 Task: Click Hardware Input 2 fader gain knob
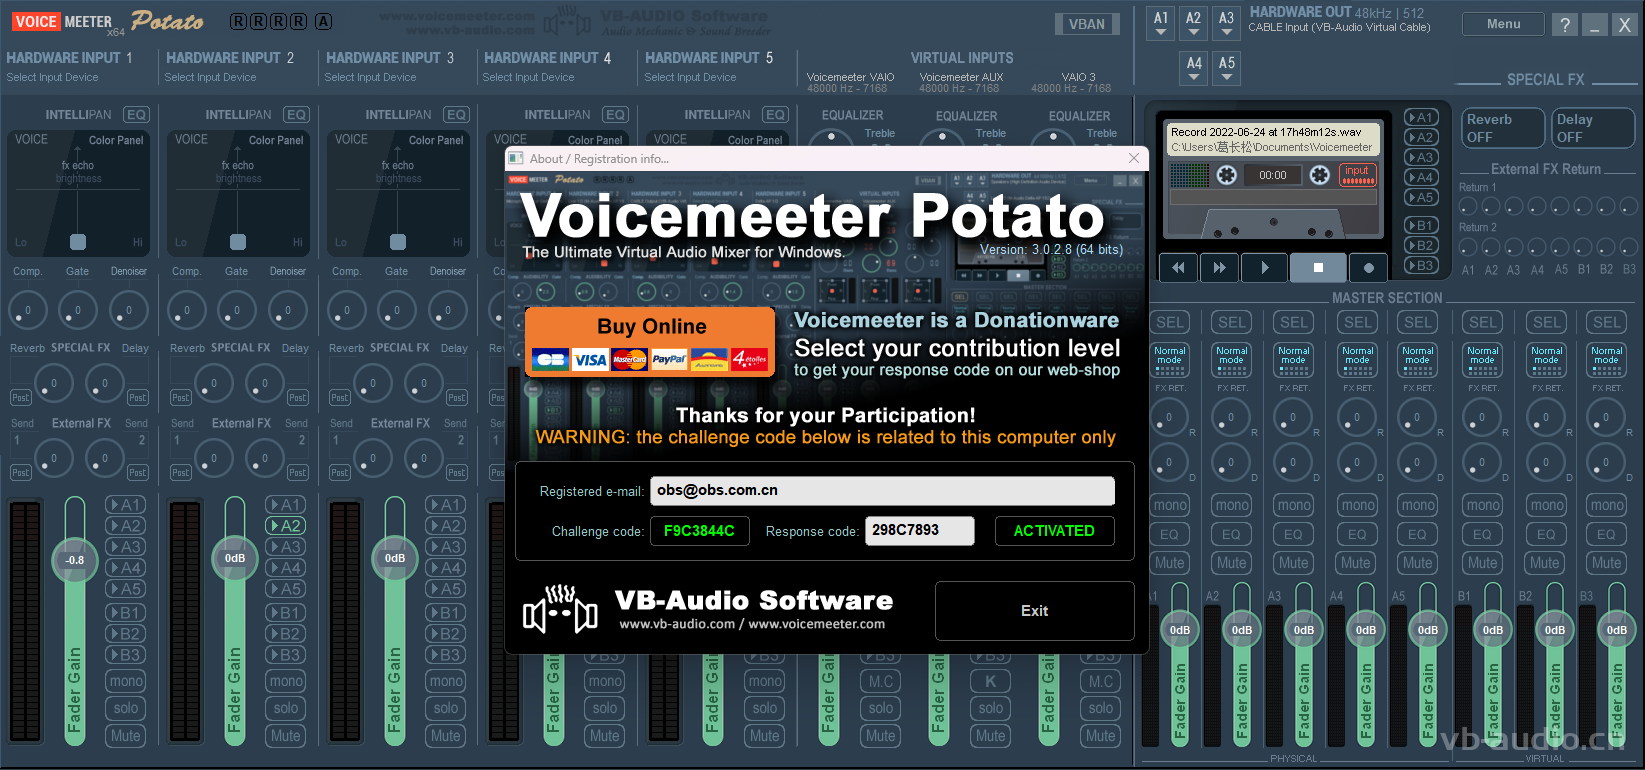[x=235, y=558]
